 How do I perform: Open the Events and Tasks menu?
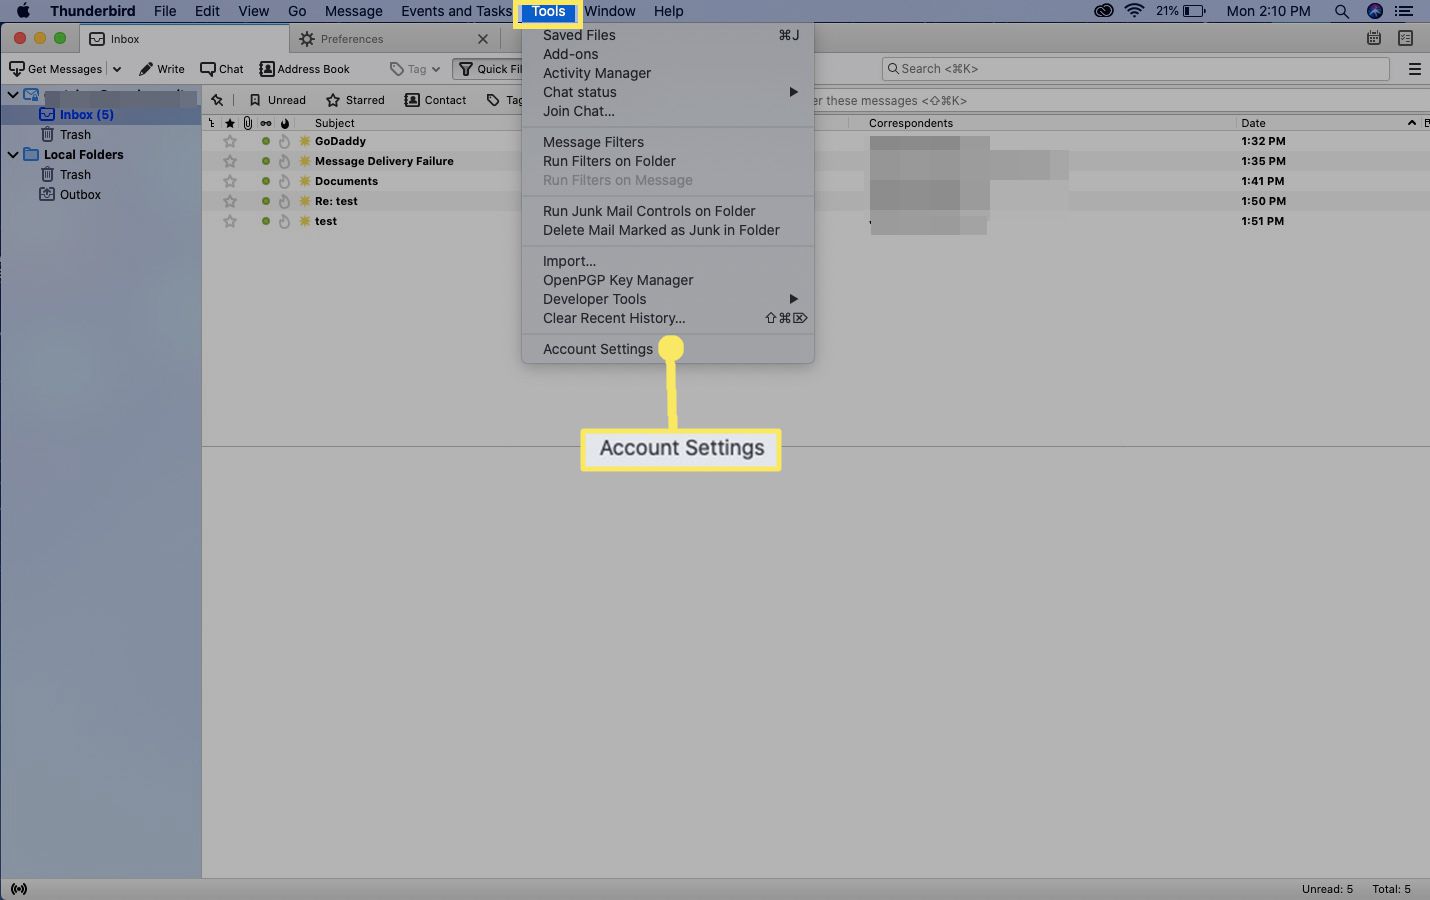pyautogui.click(x=456, y=11)
